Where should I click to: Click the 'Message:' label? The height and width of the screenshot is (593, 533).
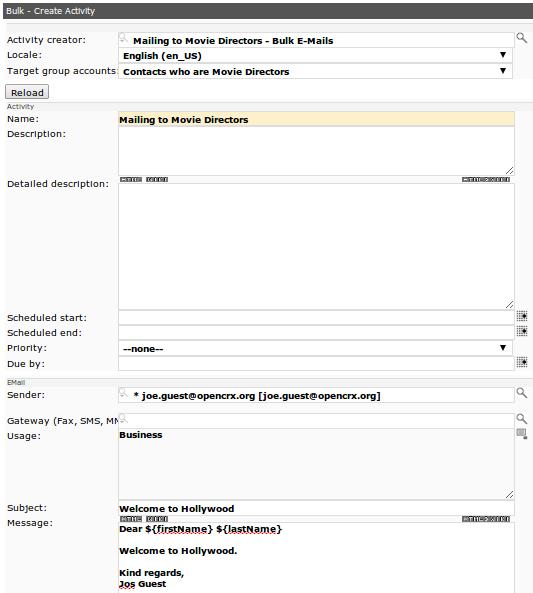(30, 523)
